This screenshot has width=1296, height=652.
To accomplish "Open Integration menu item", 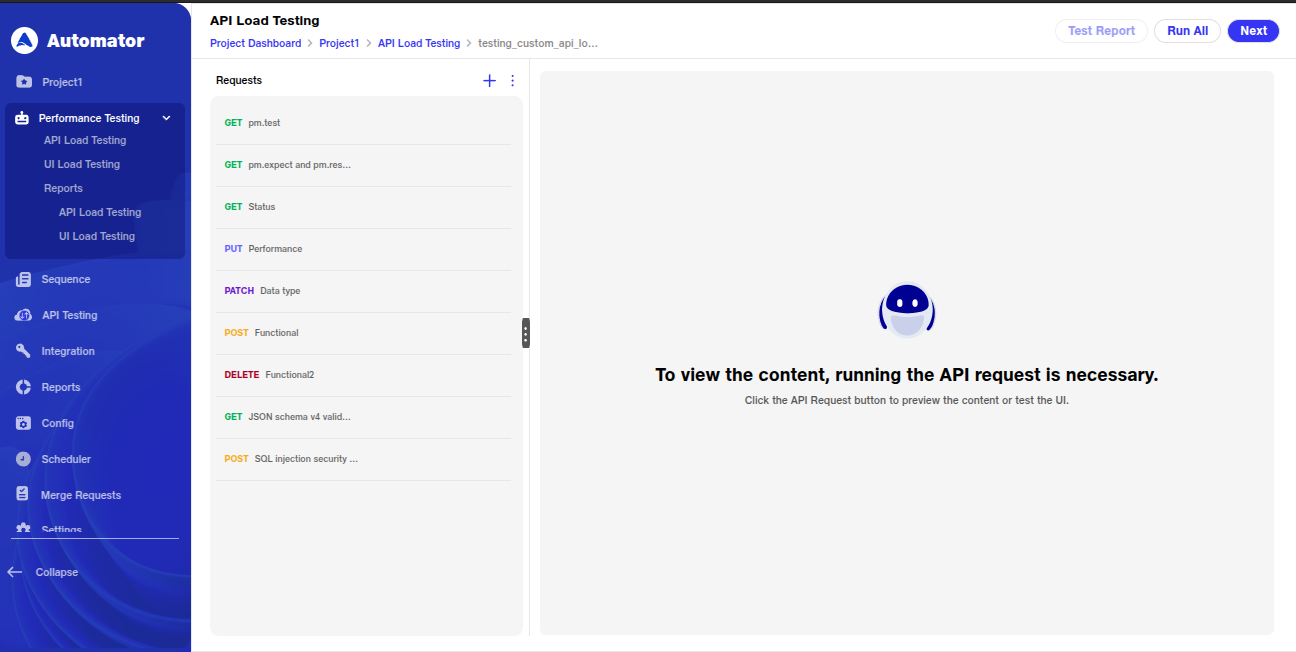I will pyautogui.click(x=68, y=351).
